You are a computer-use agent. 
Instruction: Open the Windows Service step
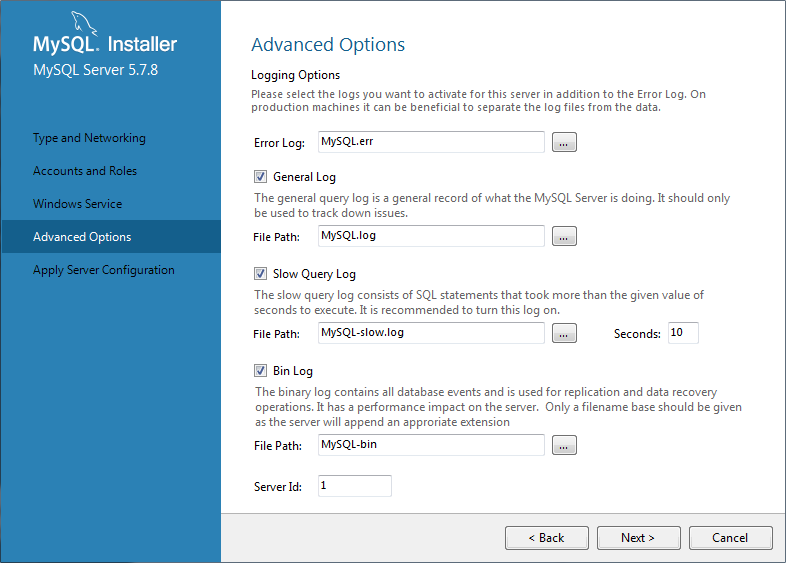point(77,204)
